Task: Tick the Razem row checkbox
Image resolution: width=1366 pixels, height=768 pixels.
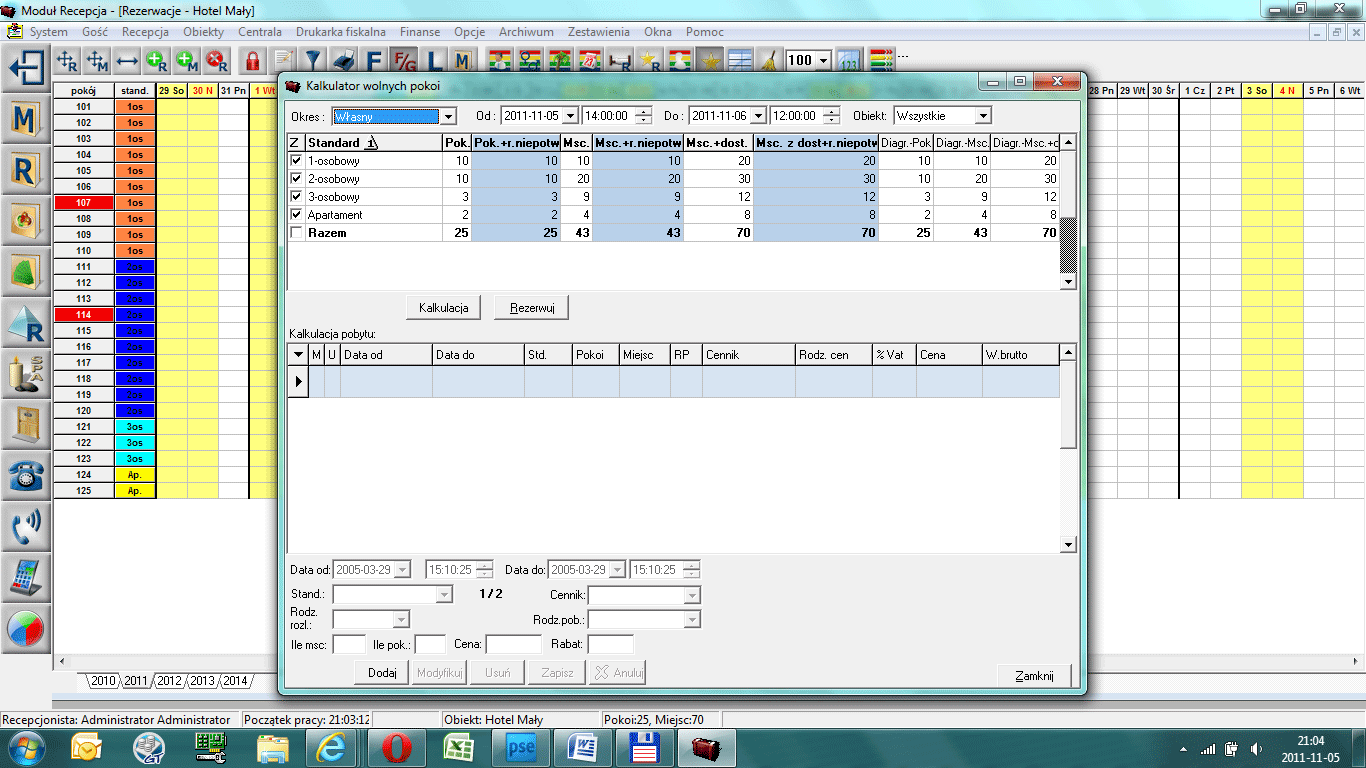Action: pos(295,233)
